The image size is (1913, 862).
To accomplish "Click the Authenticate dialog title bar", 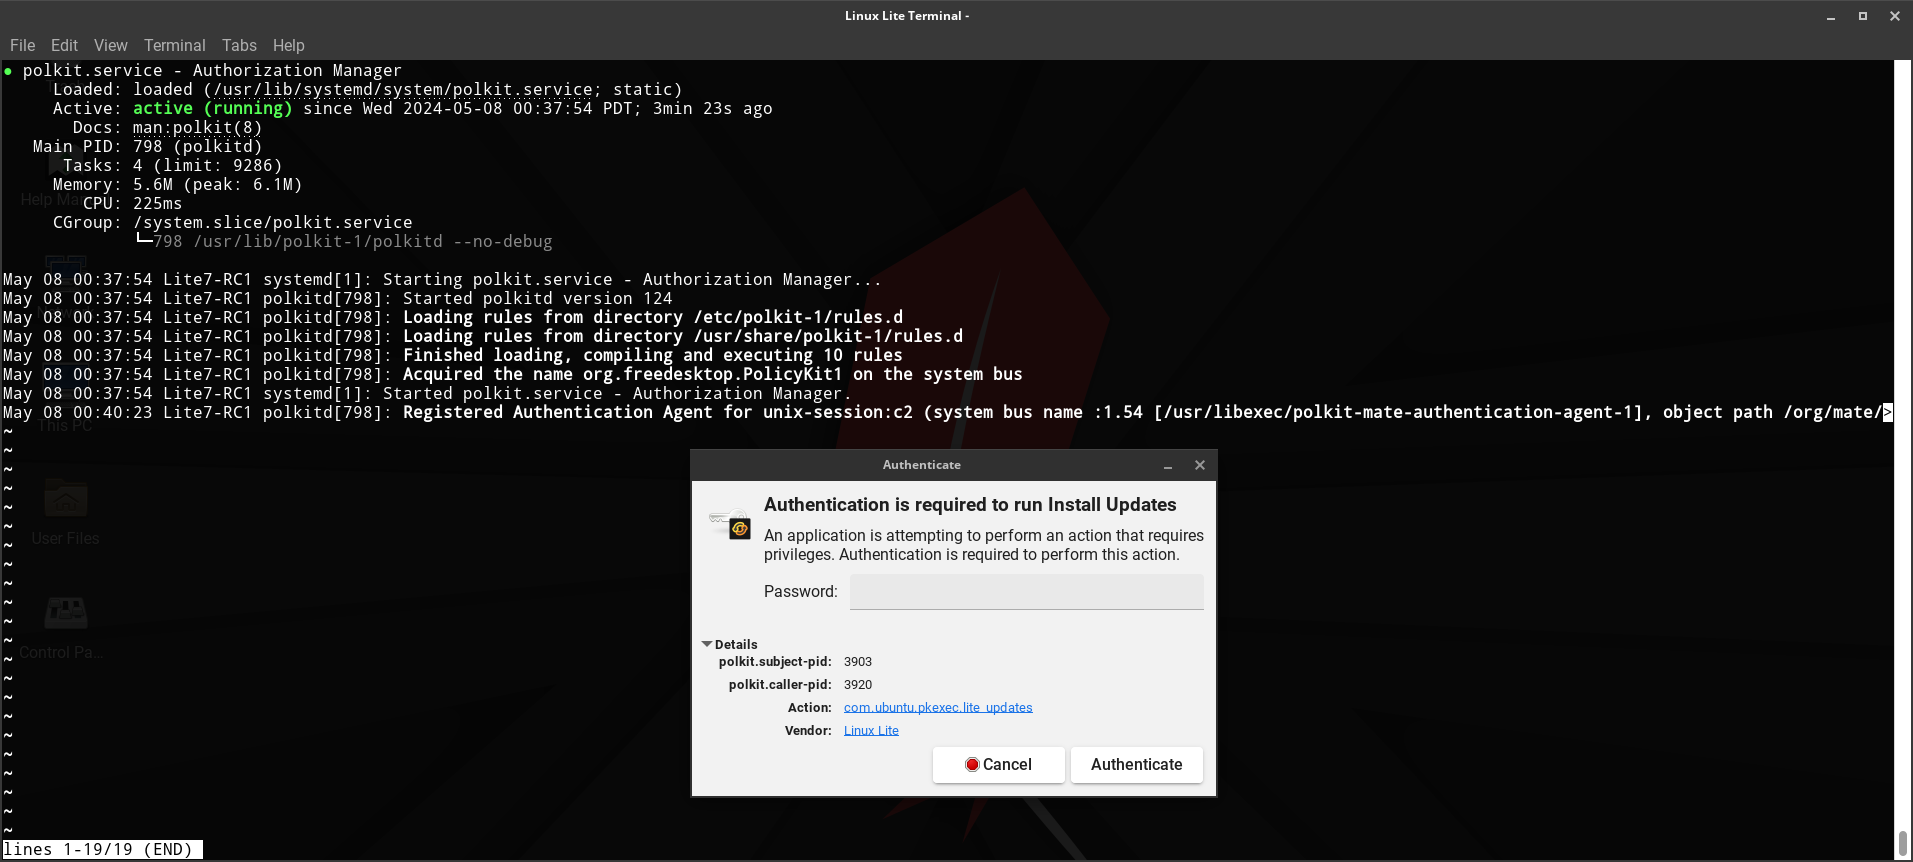I will (920, 465).
